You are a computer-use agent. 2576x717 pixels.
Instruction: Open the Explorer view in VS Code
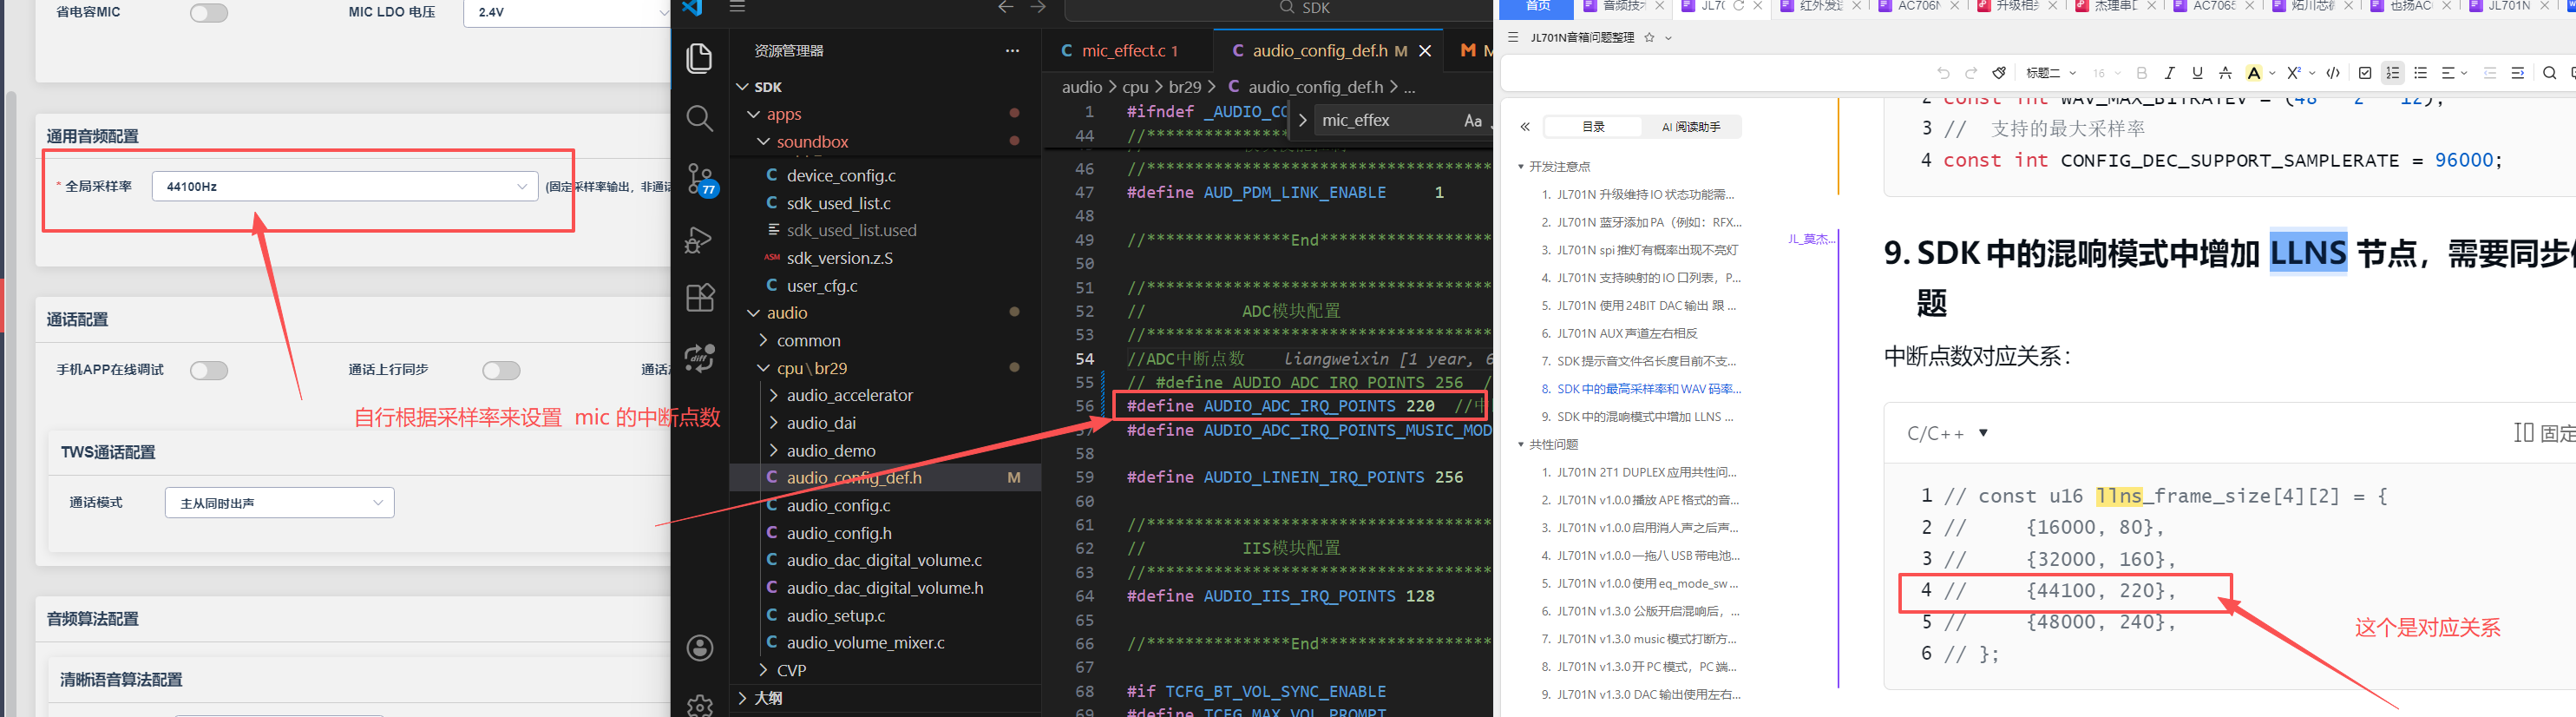click(699, 59)
